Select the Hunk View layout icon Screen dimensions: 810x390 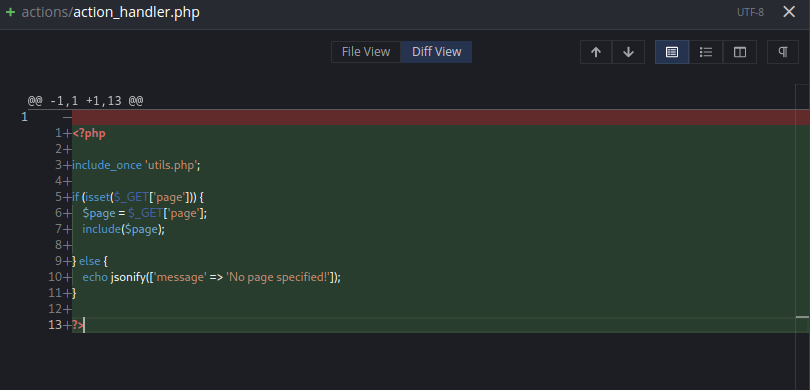(672, 52)
